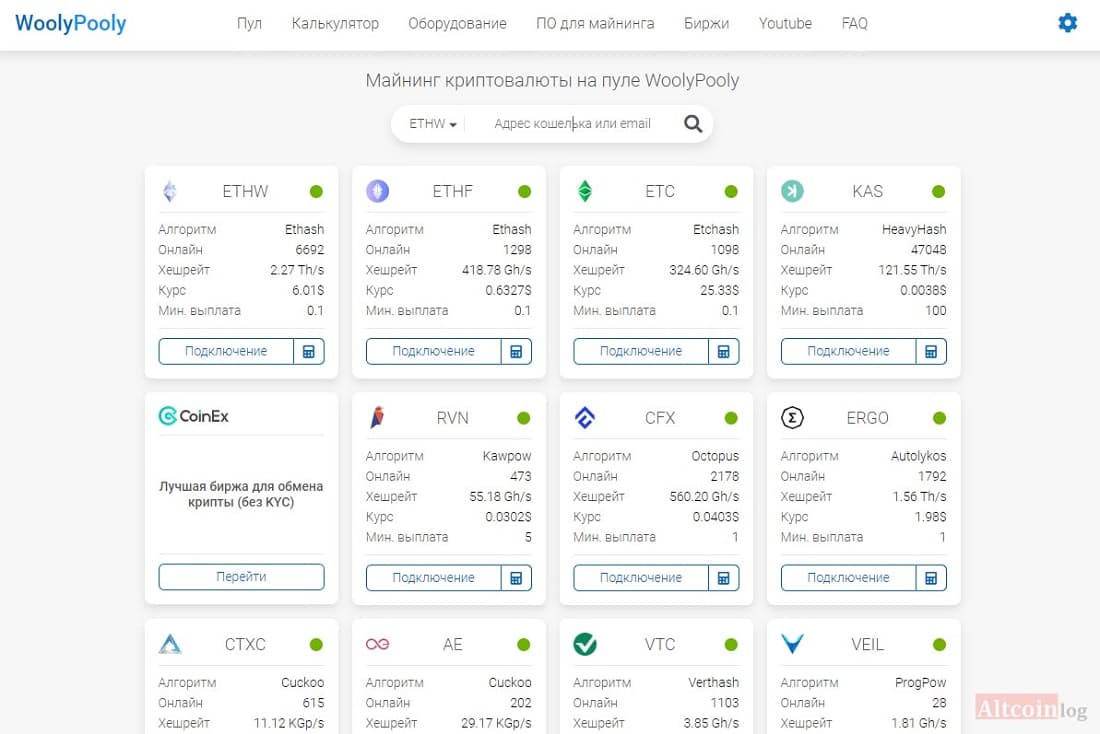
Task: Open the Пул menu item
Action: click(x=249, y=23)
